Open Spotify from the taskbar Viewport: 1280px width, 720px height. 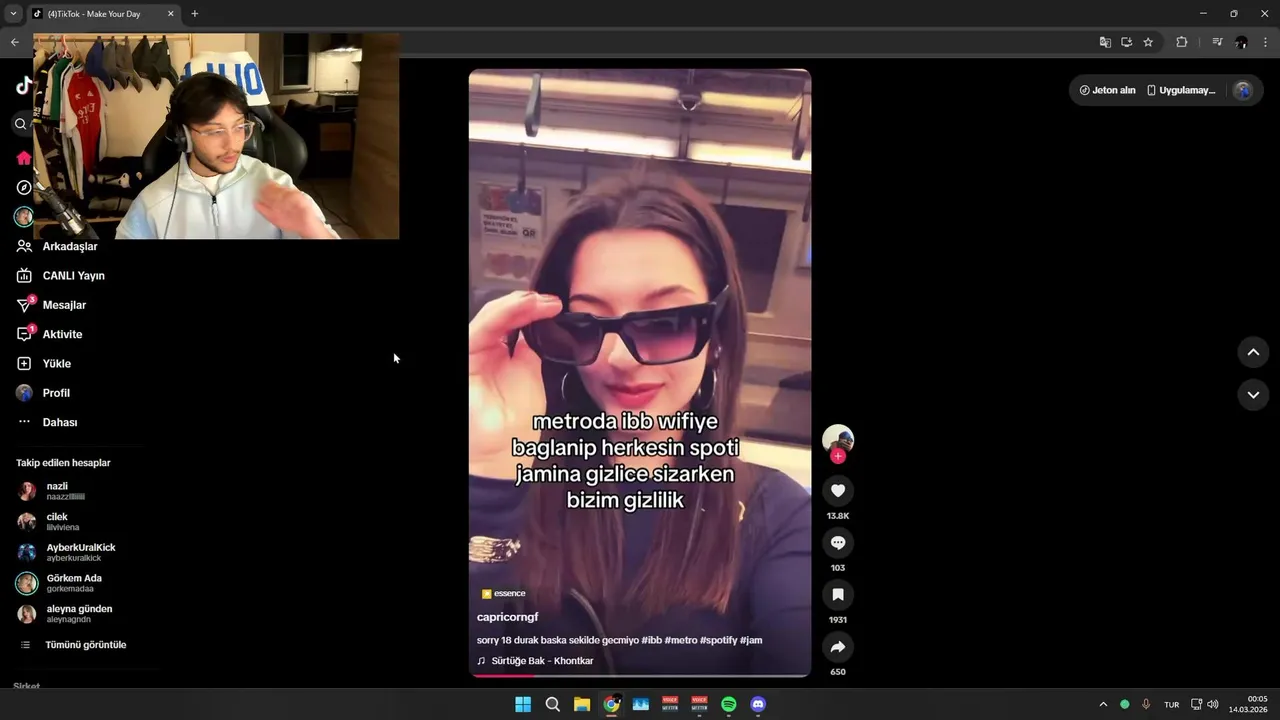tap(729, 704)
